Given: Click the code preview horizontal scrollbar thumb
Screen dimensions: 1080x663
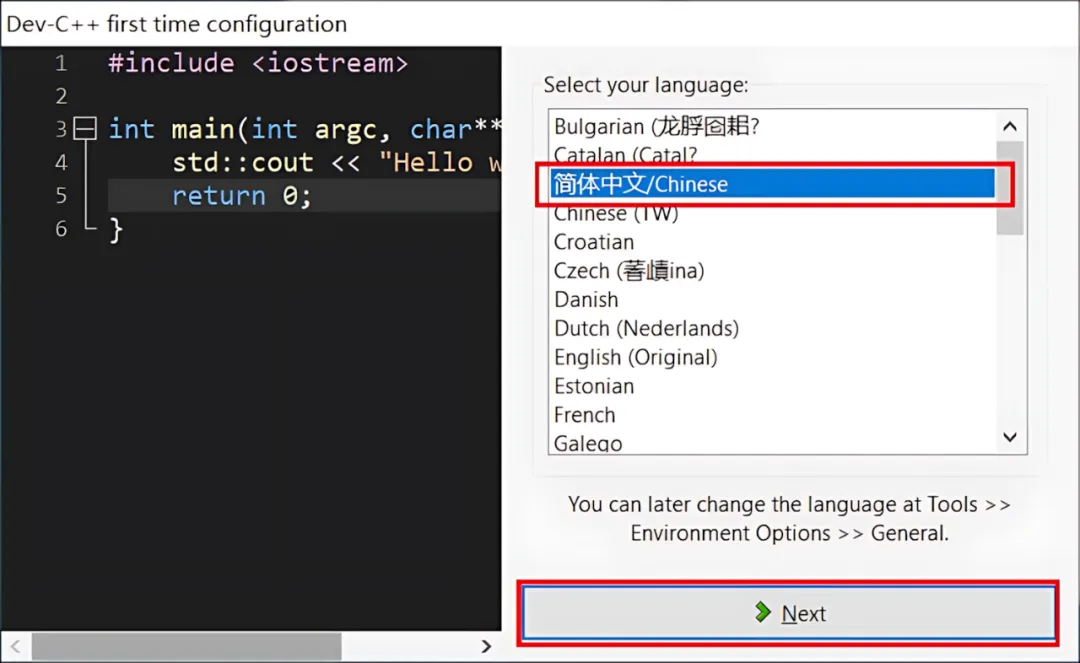Looking at the screenshot, I should [x=187, y=646].
